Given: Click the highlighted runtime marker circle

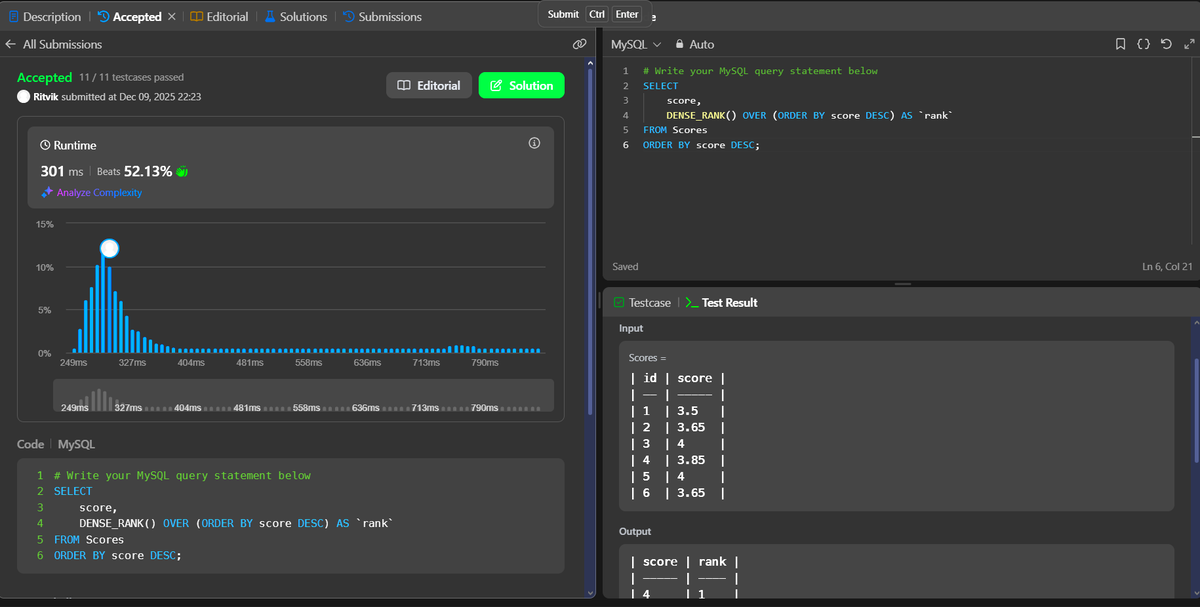Looking at the screenshot, I should click(110, 248).
